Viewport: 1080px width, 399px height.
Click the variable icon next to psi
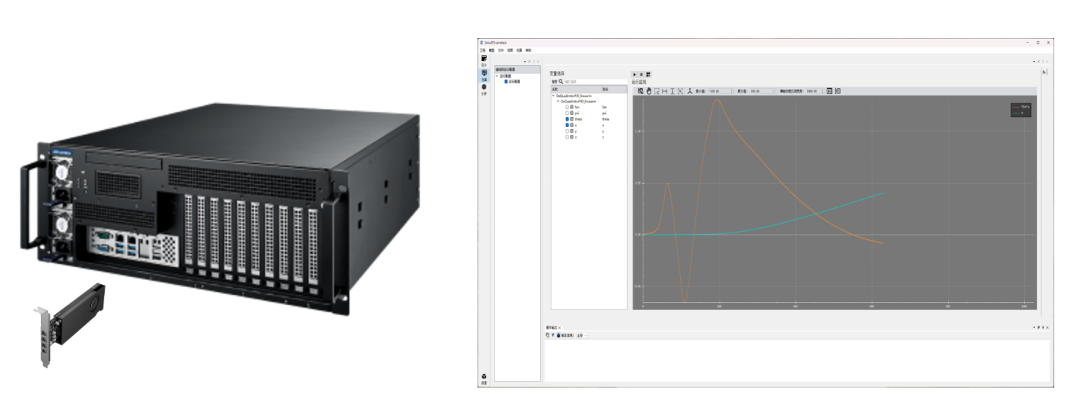[572, 113]
